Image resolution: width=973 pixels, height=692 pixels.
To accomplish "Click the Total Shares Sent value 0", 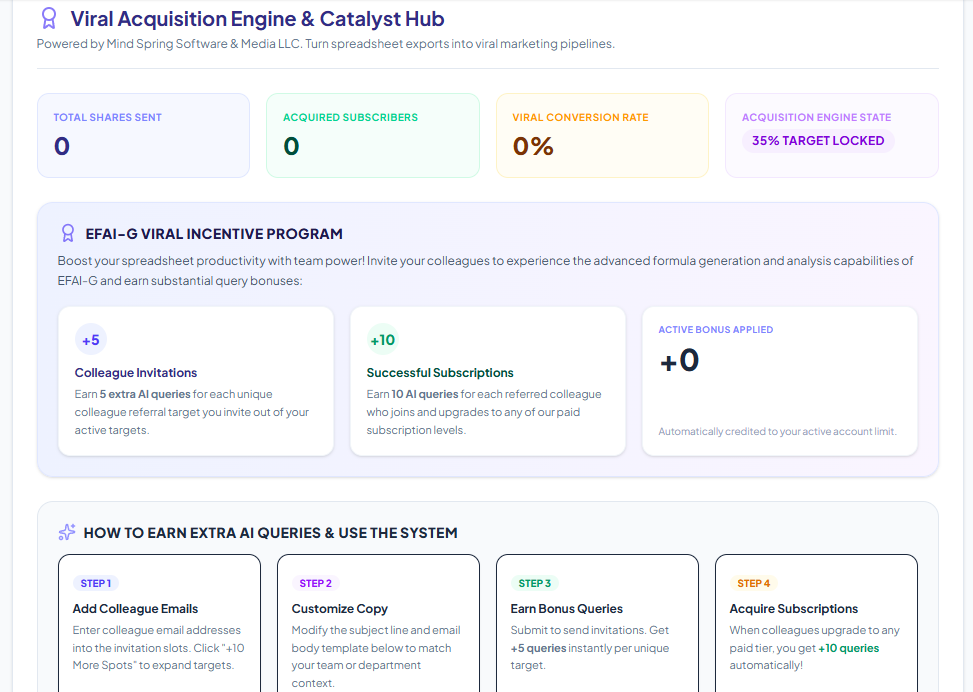I will tap(62, 146).
